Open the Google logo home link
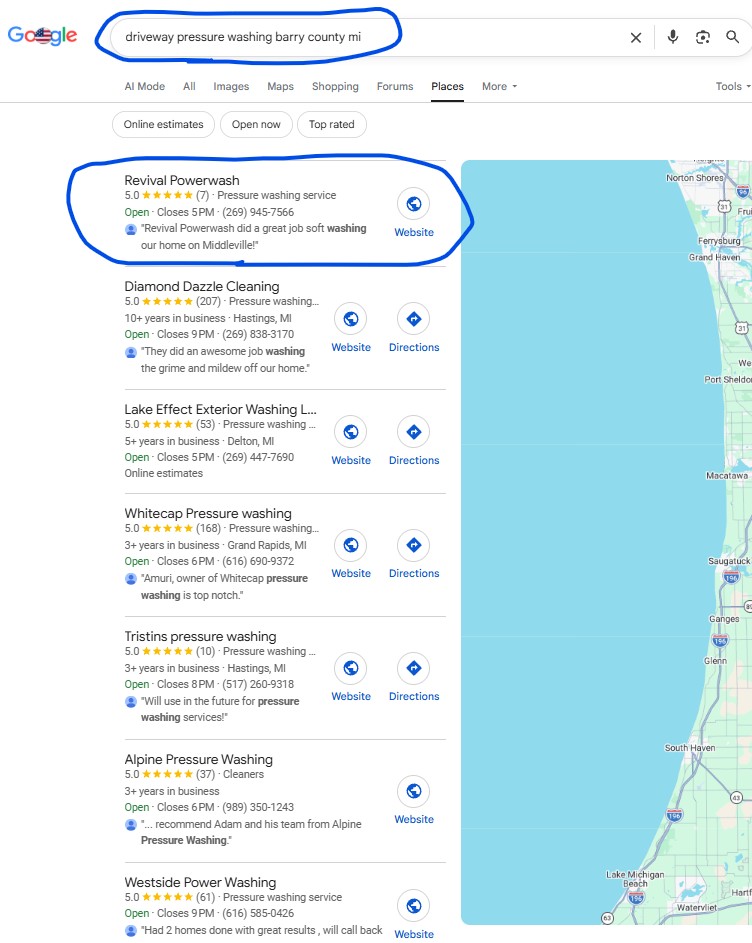752x943 pixels. (x=42, y=36)
